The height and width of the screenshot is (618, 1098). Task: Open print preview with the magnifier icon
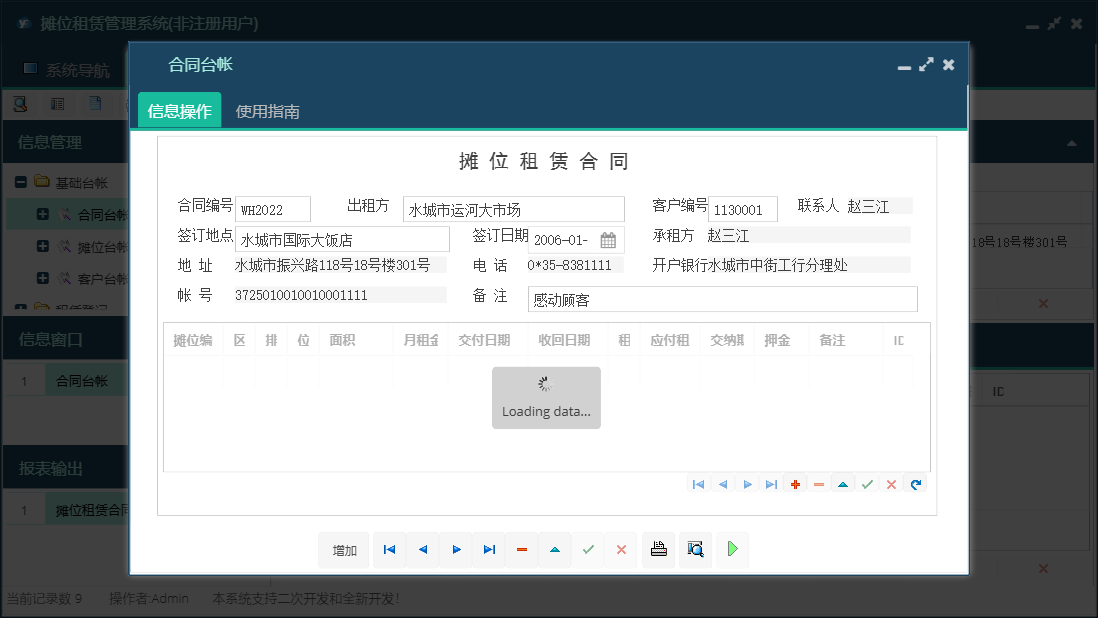[695, 549]
